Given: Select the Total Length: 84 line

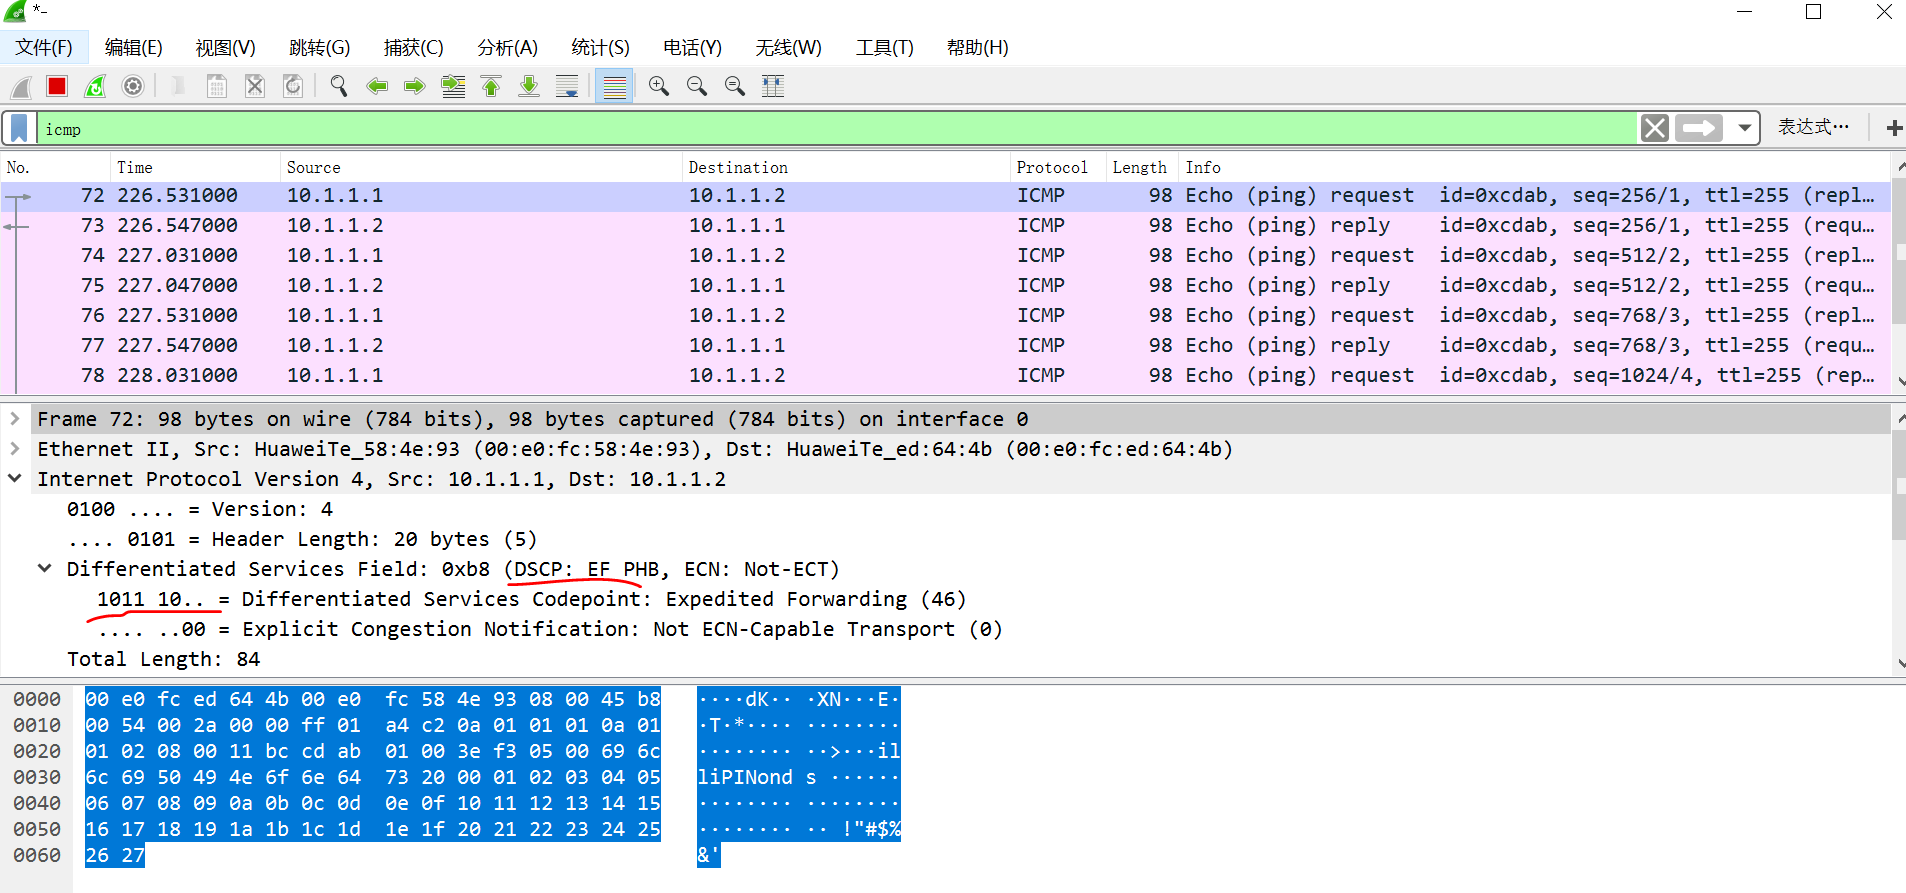Looking at the screenshot, I should 163,659.
